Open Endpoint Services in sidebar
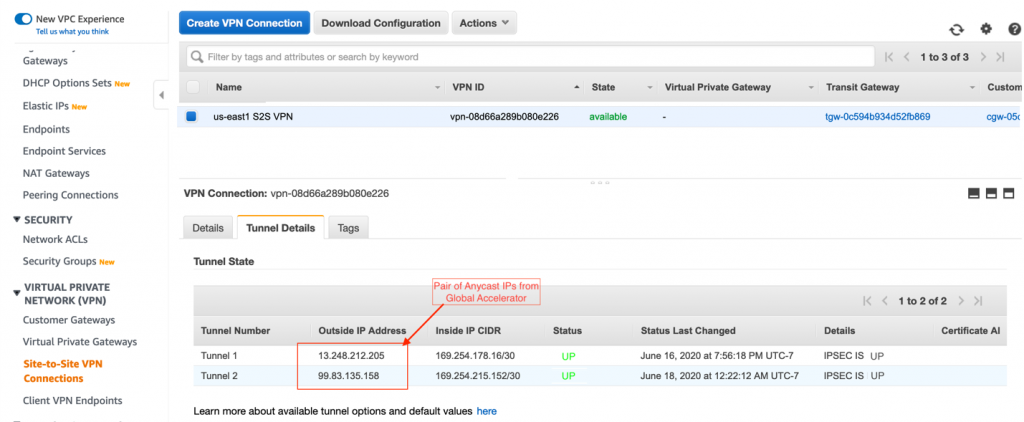 pyautogui.click(x=64, y=151)
